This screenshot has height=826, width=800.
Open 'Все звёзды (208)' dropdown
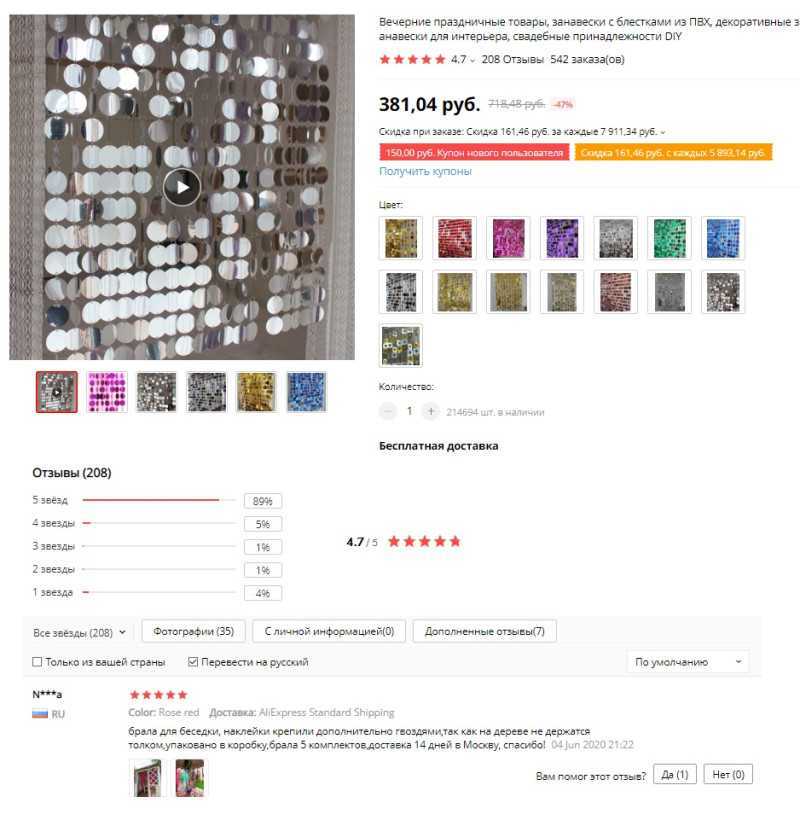79,632
